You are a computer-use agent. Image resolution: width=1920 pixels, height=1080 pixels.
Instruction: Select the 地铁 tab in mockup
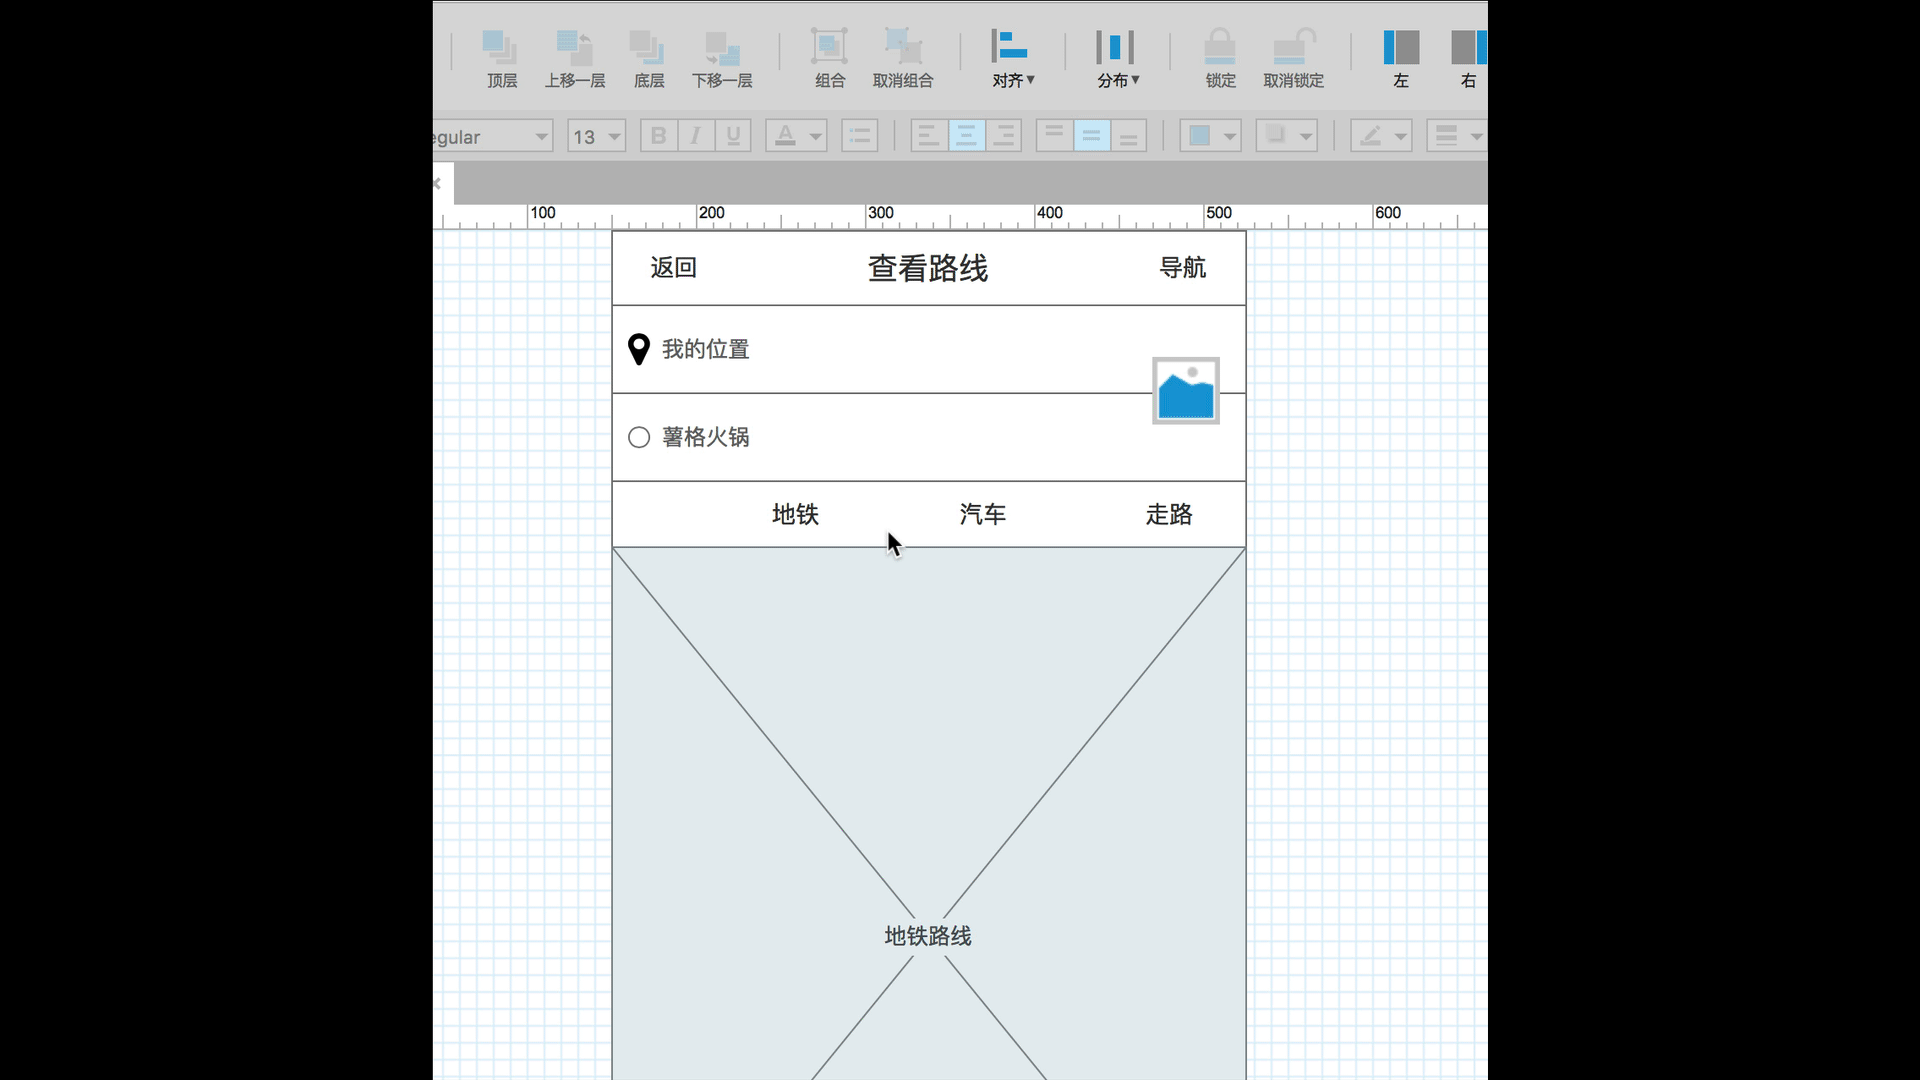click(795, 514)
